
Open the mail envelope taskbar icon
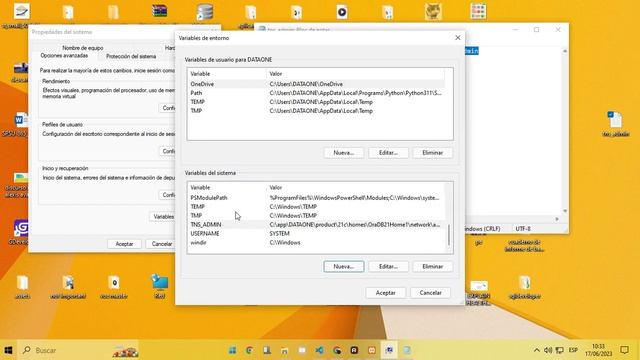[x=302, y=350]
